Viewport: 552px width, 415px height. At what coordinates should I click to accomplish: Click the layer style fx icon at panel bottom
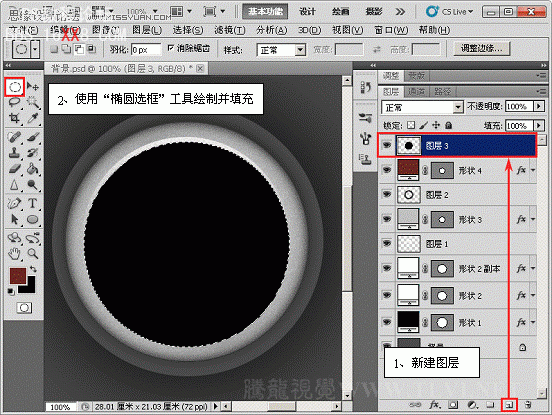pyautogui.click(x=434, y=405)
